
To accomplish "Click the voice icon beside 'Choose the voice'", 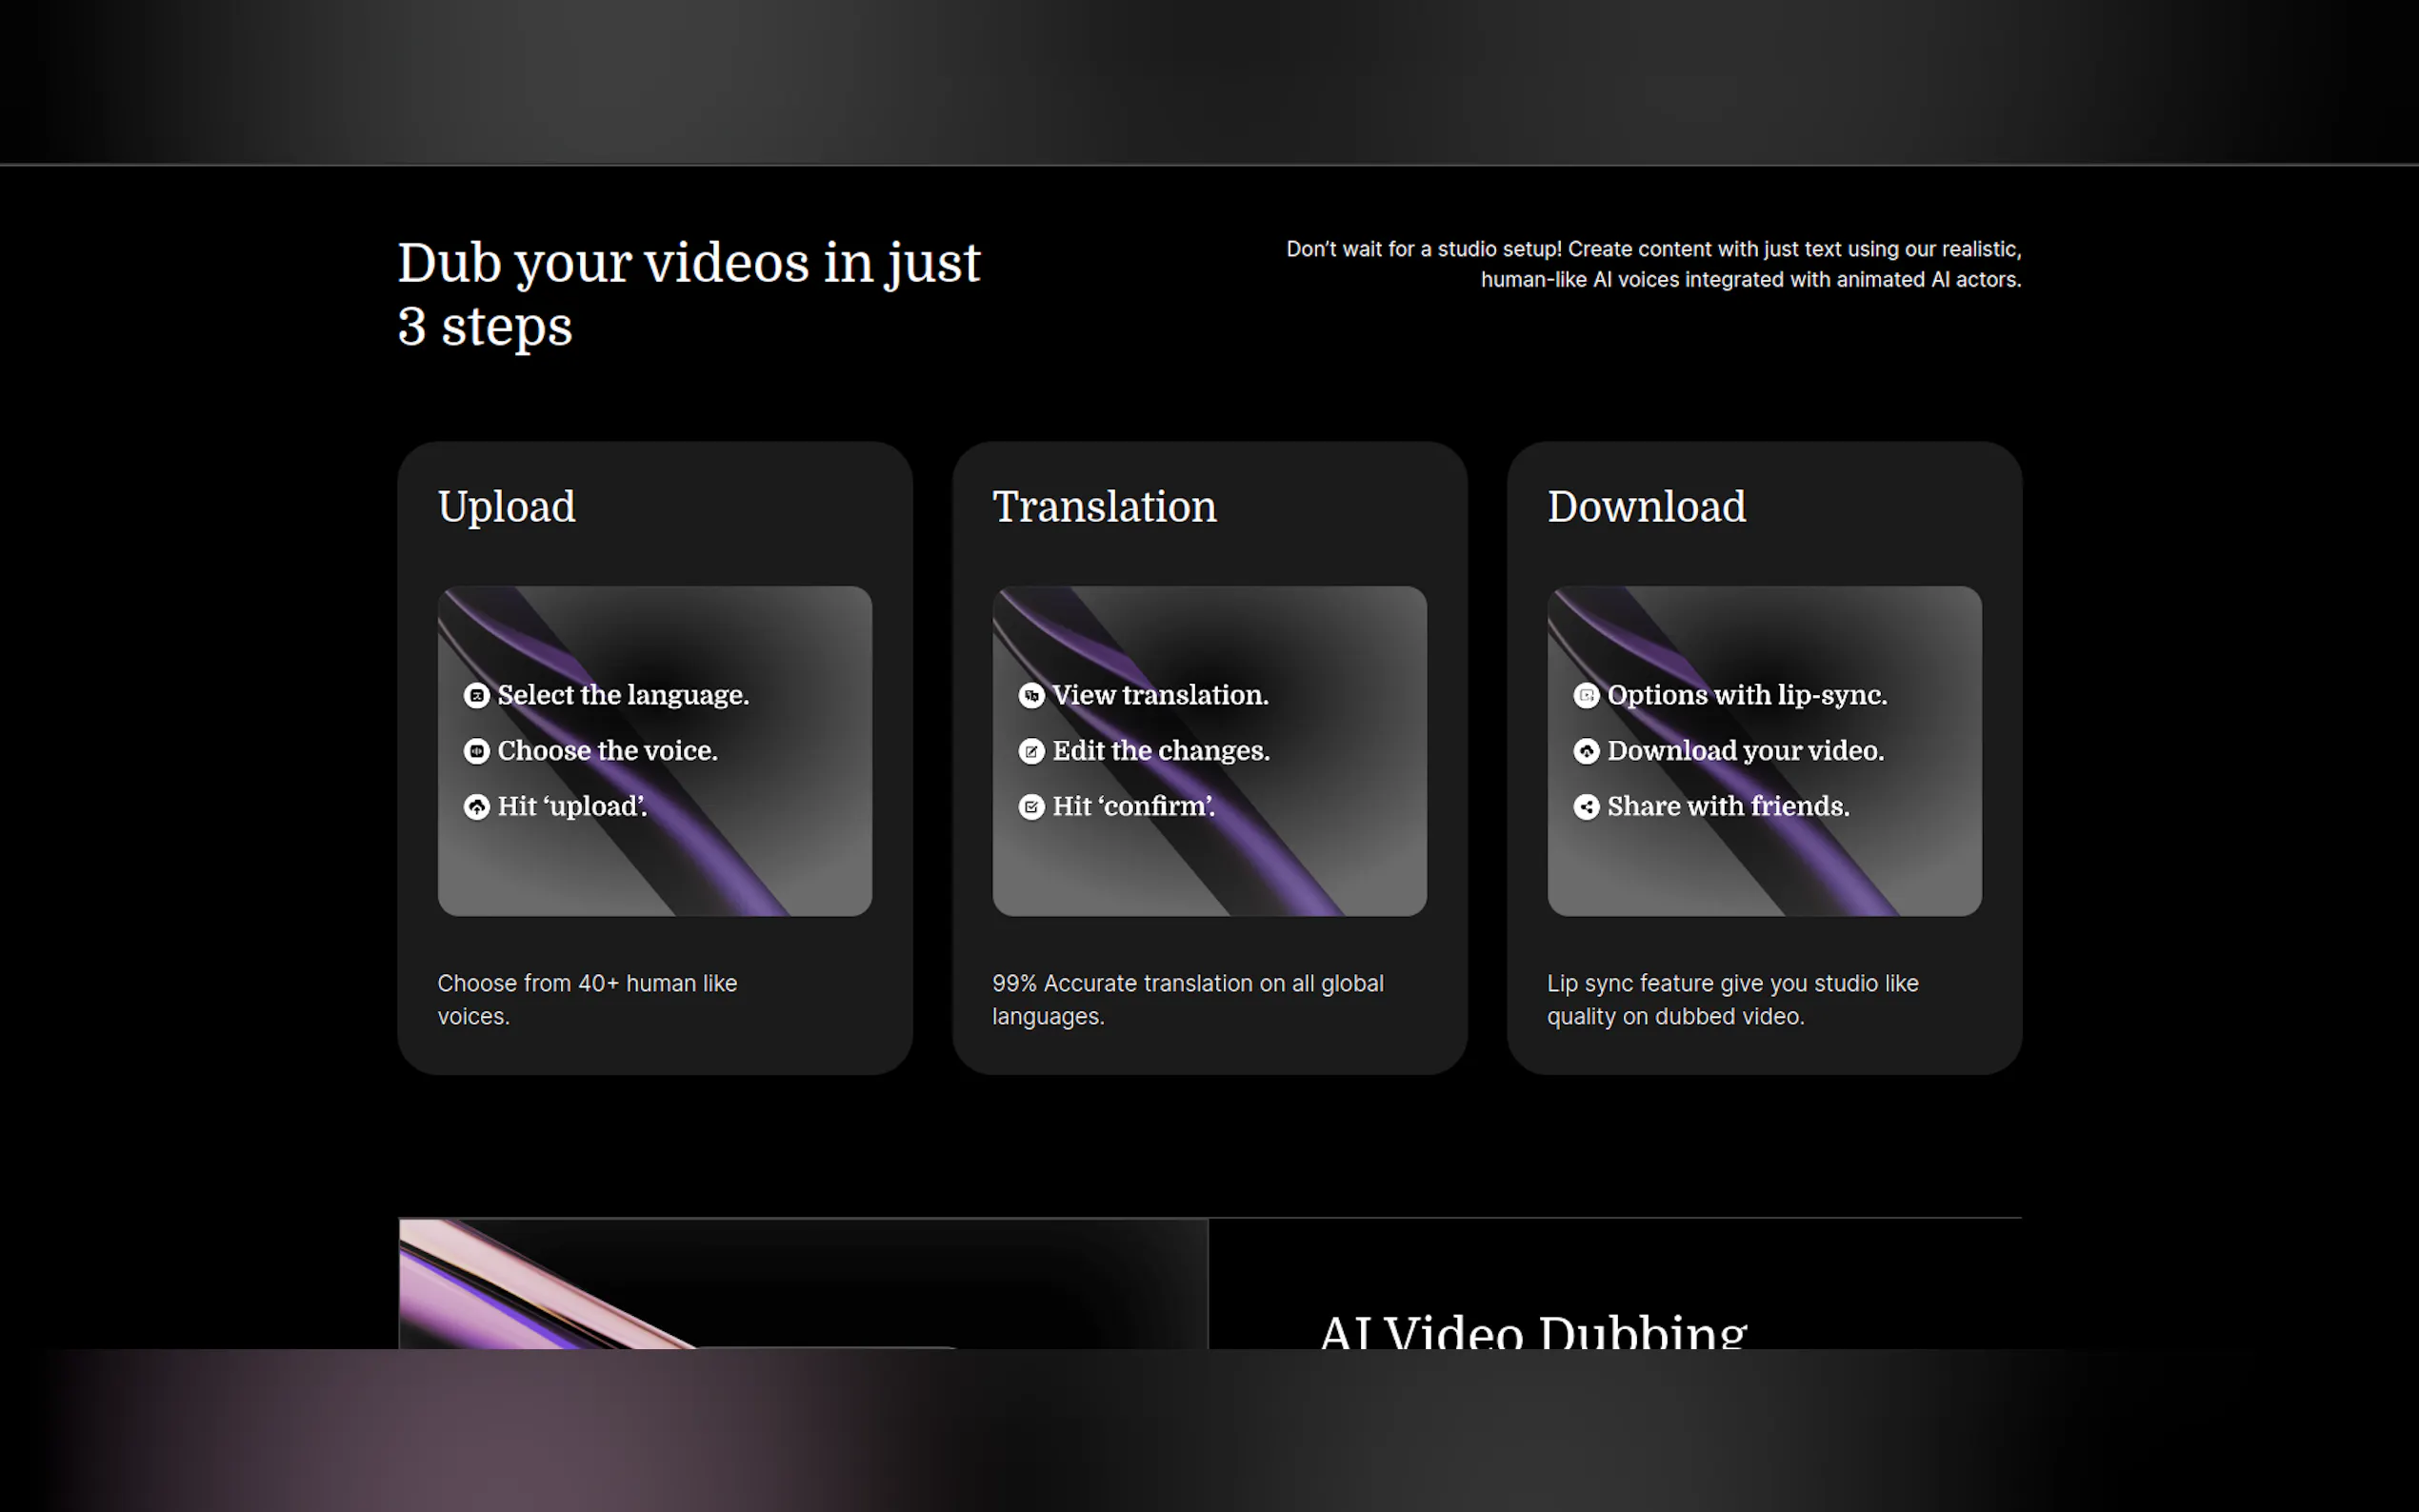I will pyautogui.click(x=477, y=751).
